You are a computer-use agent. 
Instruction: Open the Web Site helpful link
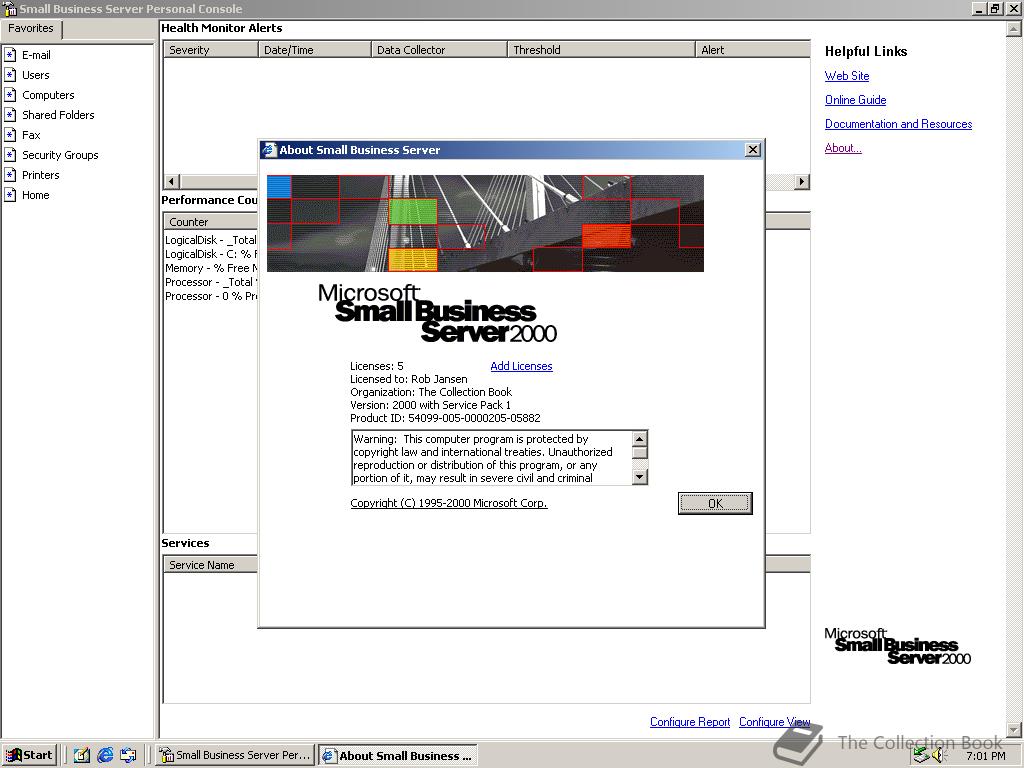tap(847, 76)
